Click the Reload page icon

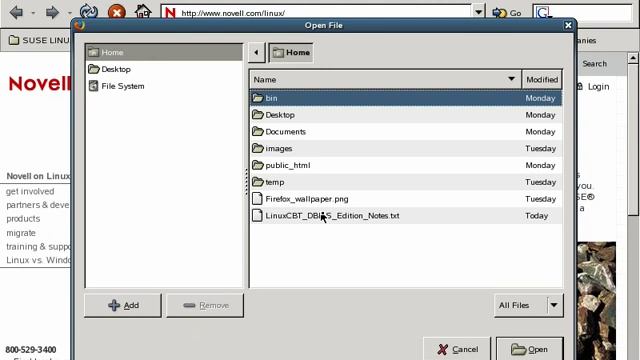89,11
